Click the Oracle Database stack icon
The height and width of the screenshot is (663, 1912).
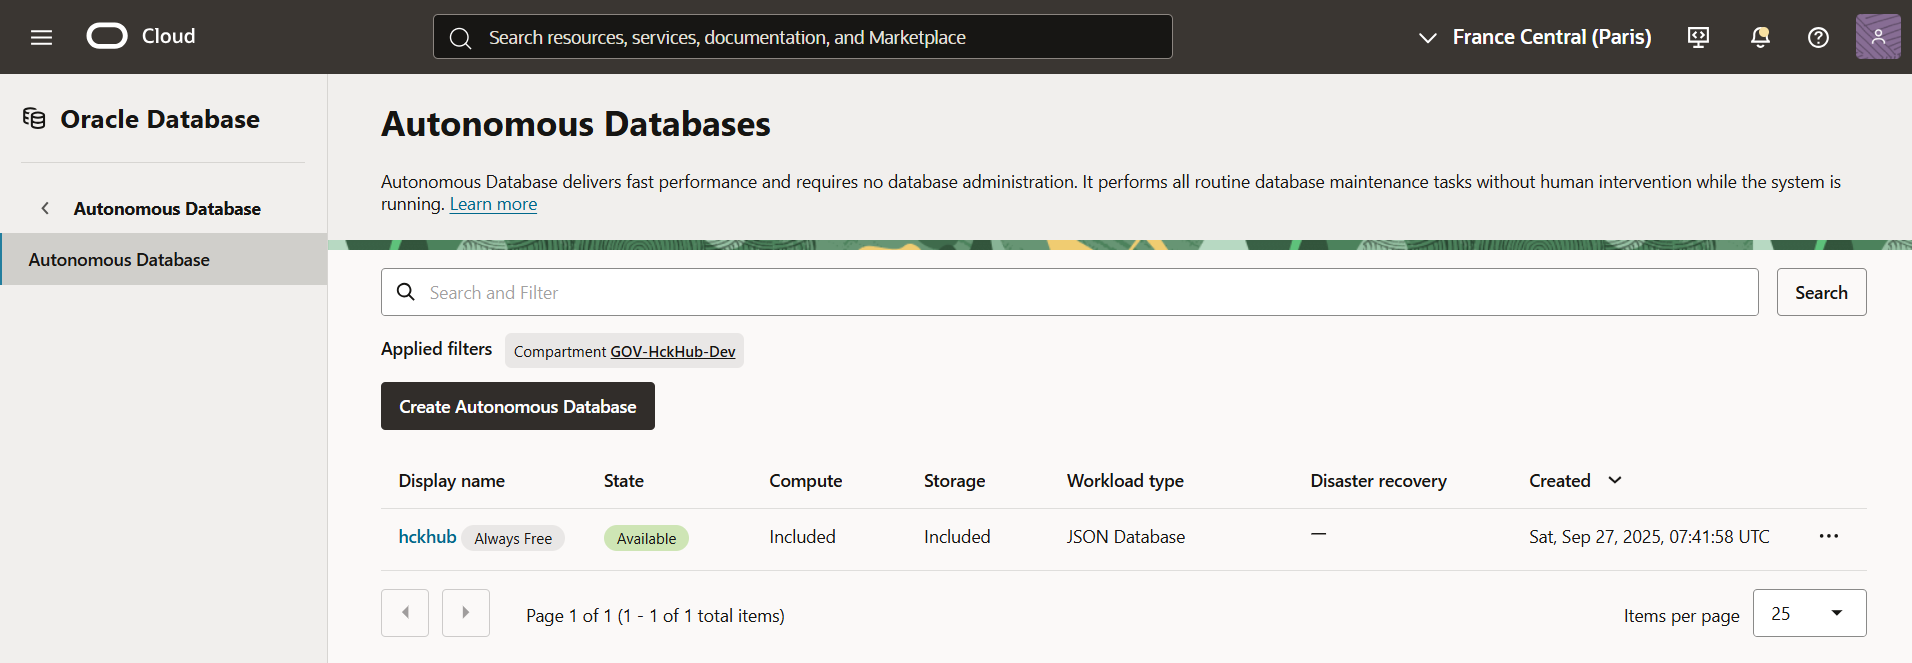click(34, 119)
